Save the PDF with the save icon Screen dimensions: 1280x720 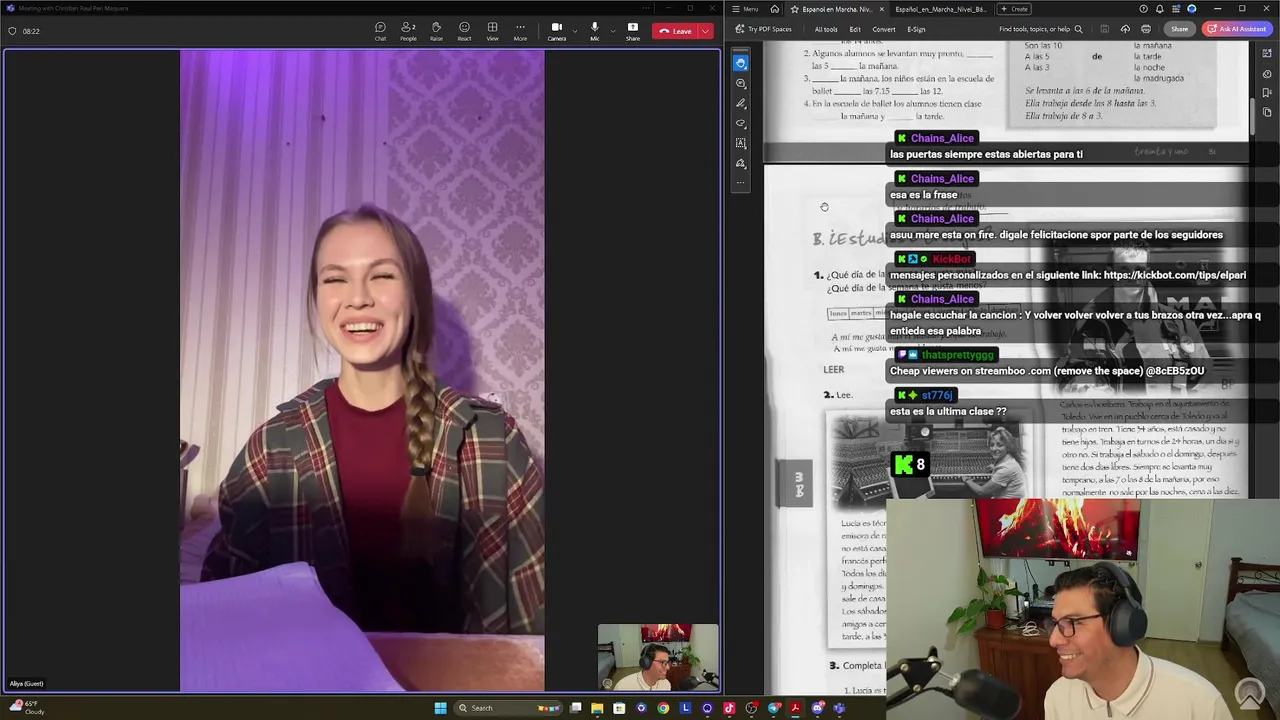(1105, 29)
